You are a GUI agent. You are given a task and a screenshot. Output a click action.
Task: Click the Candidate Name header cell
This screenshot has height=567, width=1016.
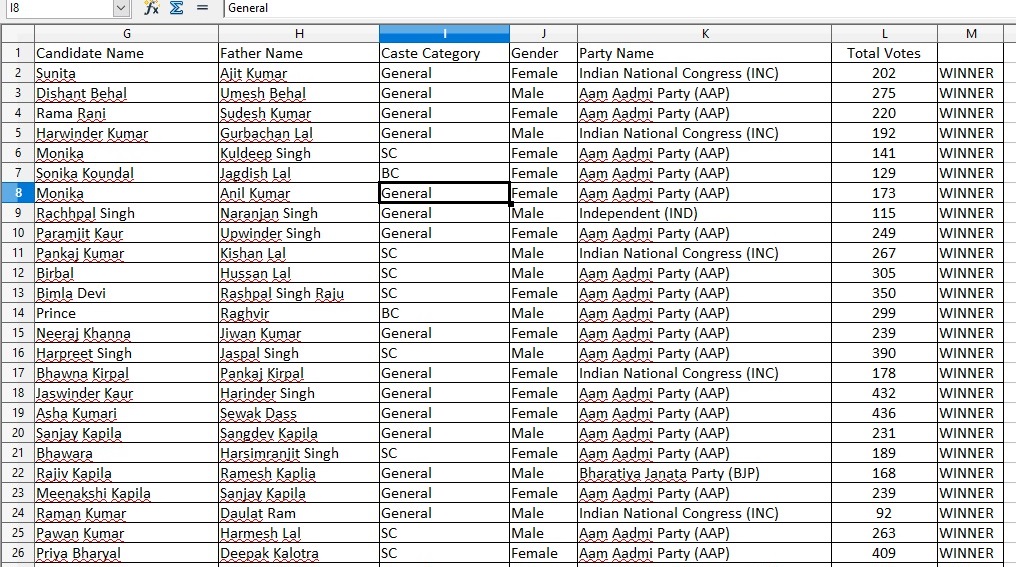coord(126,53)
